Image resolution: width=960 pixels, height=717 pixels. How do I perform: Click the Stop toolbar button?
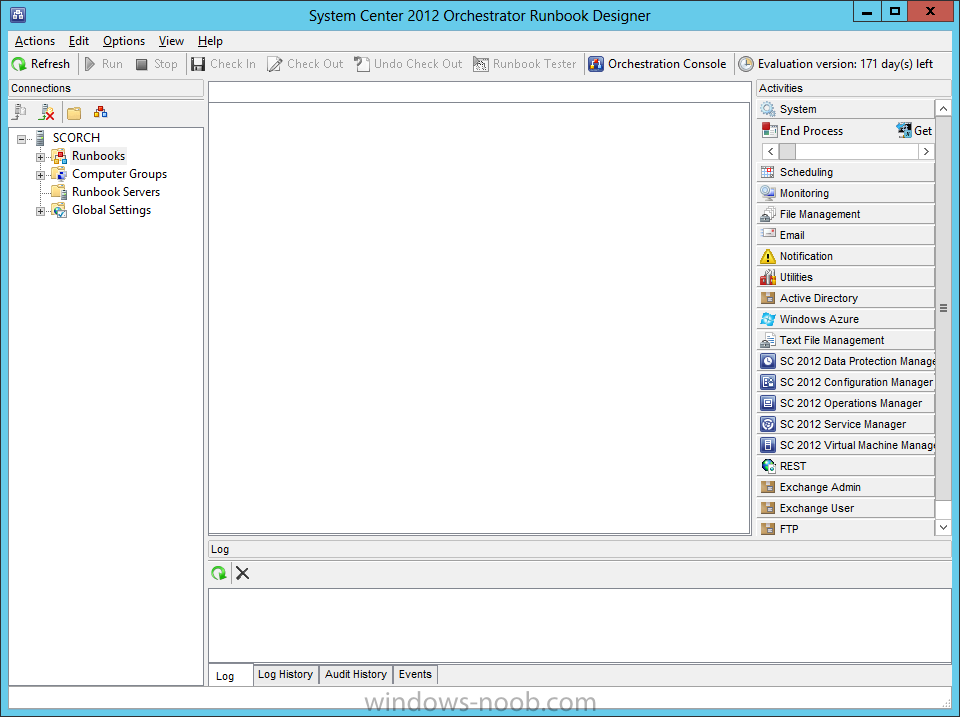click(157, 64)
